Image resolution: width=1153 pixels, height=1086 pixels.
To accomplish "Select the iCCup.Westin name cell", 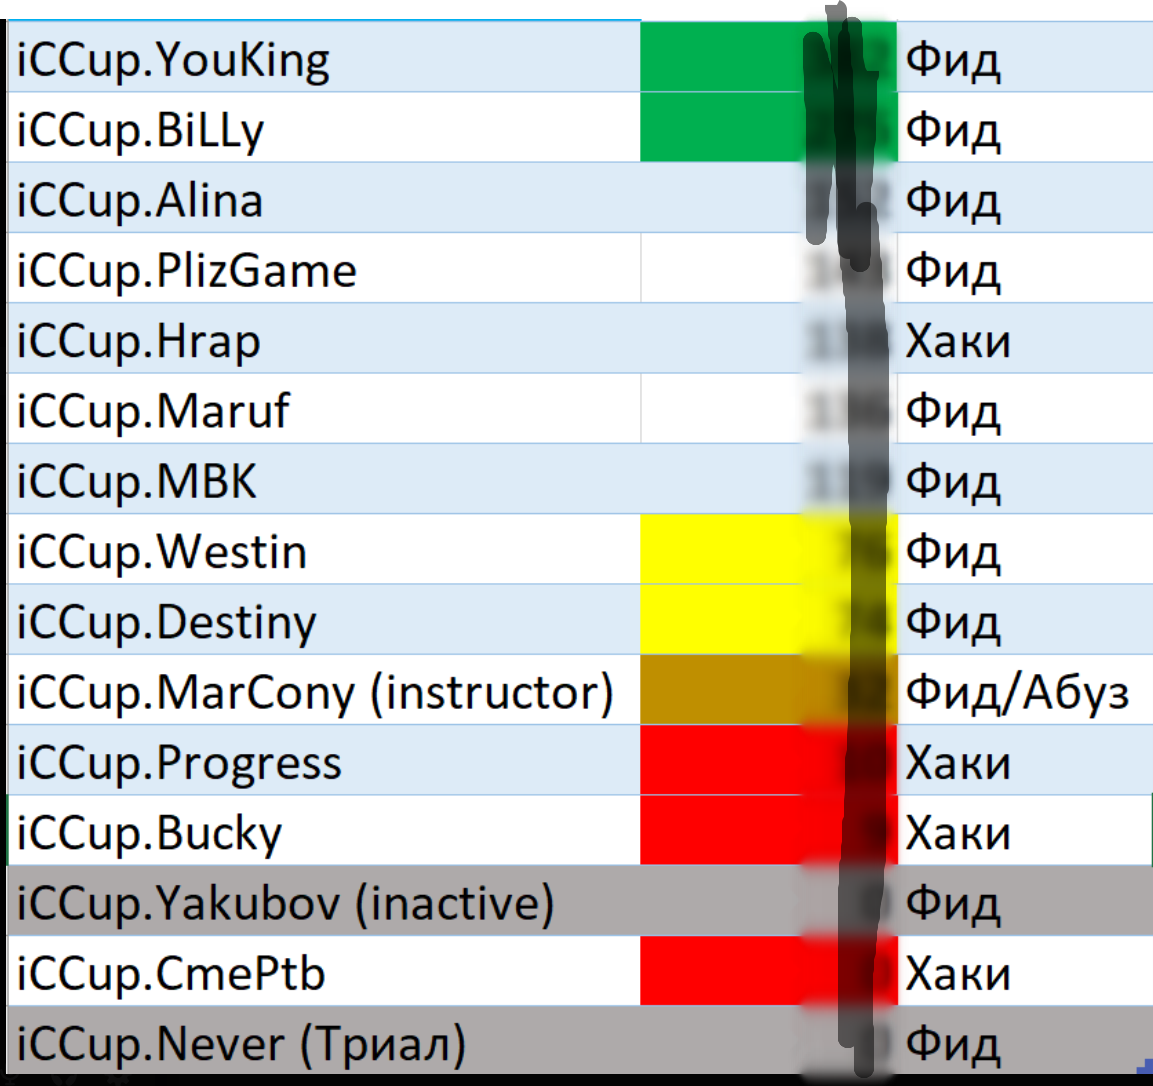I will [x=324, y=549].
